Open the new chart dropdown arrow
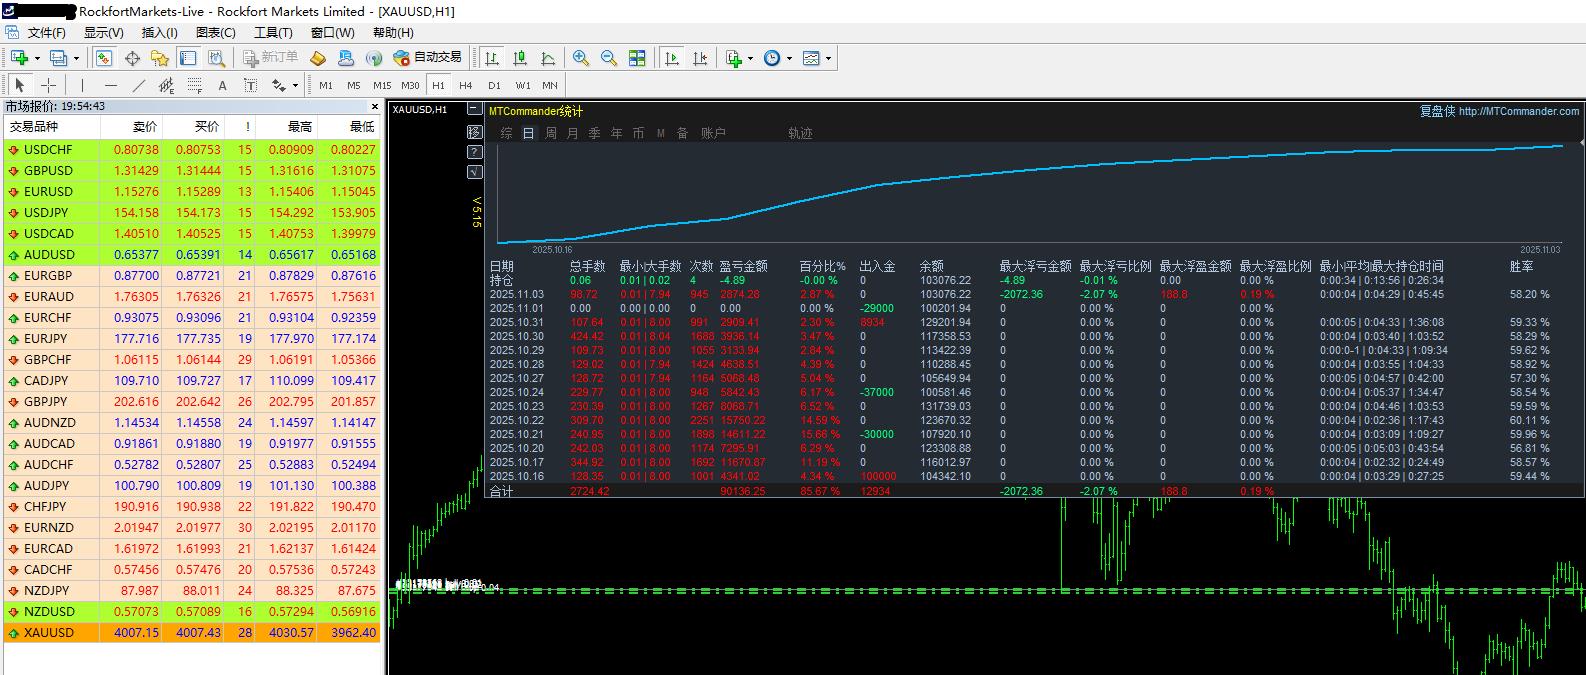This screenshot has height=675, width=1586. click(x=37, y=58)
